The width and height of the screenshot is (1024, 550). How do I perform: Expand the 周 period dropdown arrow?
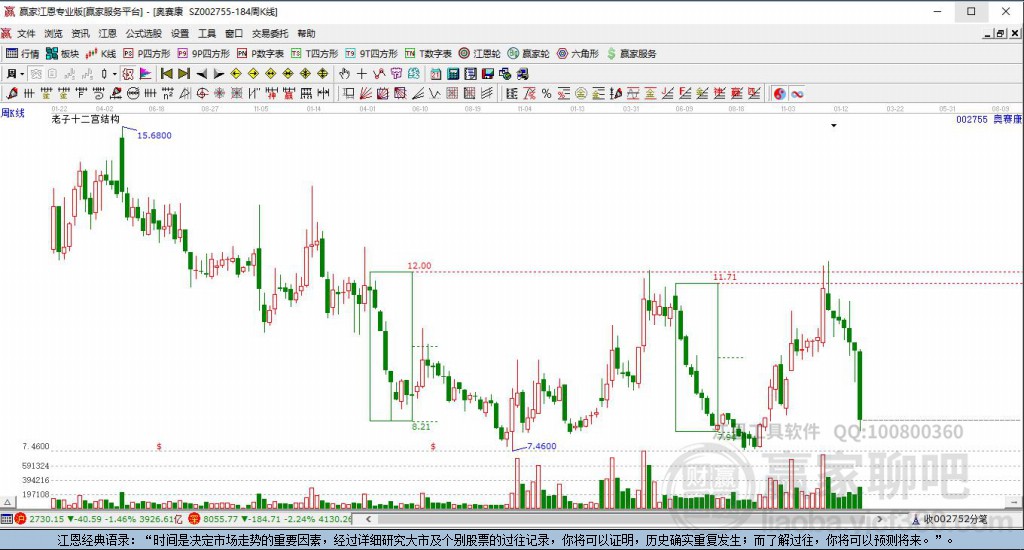[22, 74]
